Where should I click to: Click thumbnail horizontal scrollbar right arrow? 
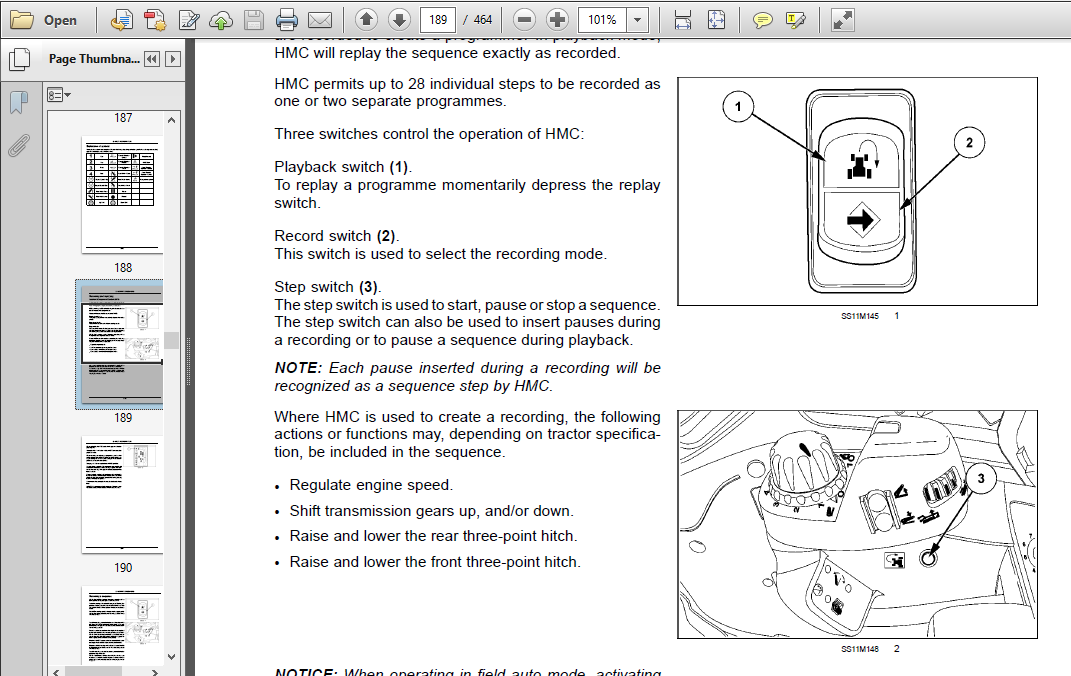tap(155, 672)
